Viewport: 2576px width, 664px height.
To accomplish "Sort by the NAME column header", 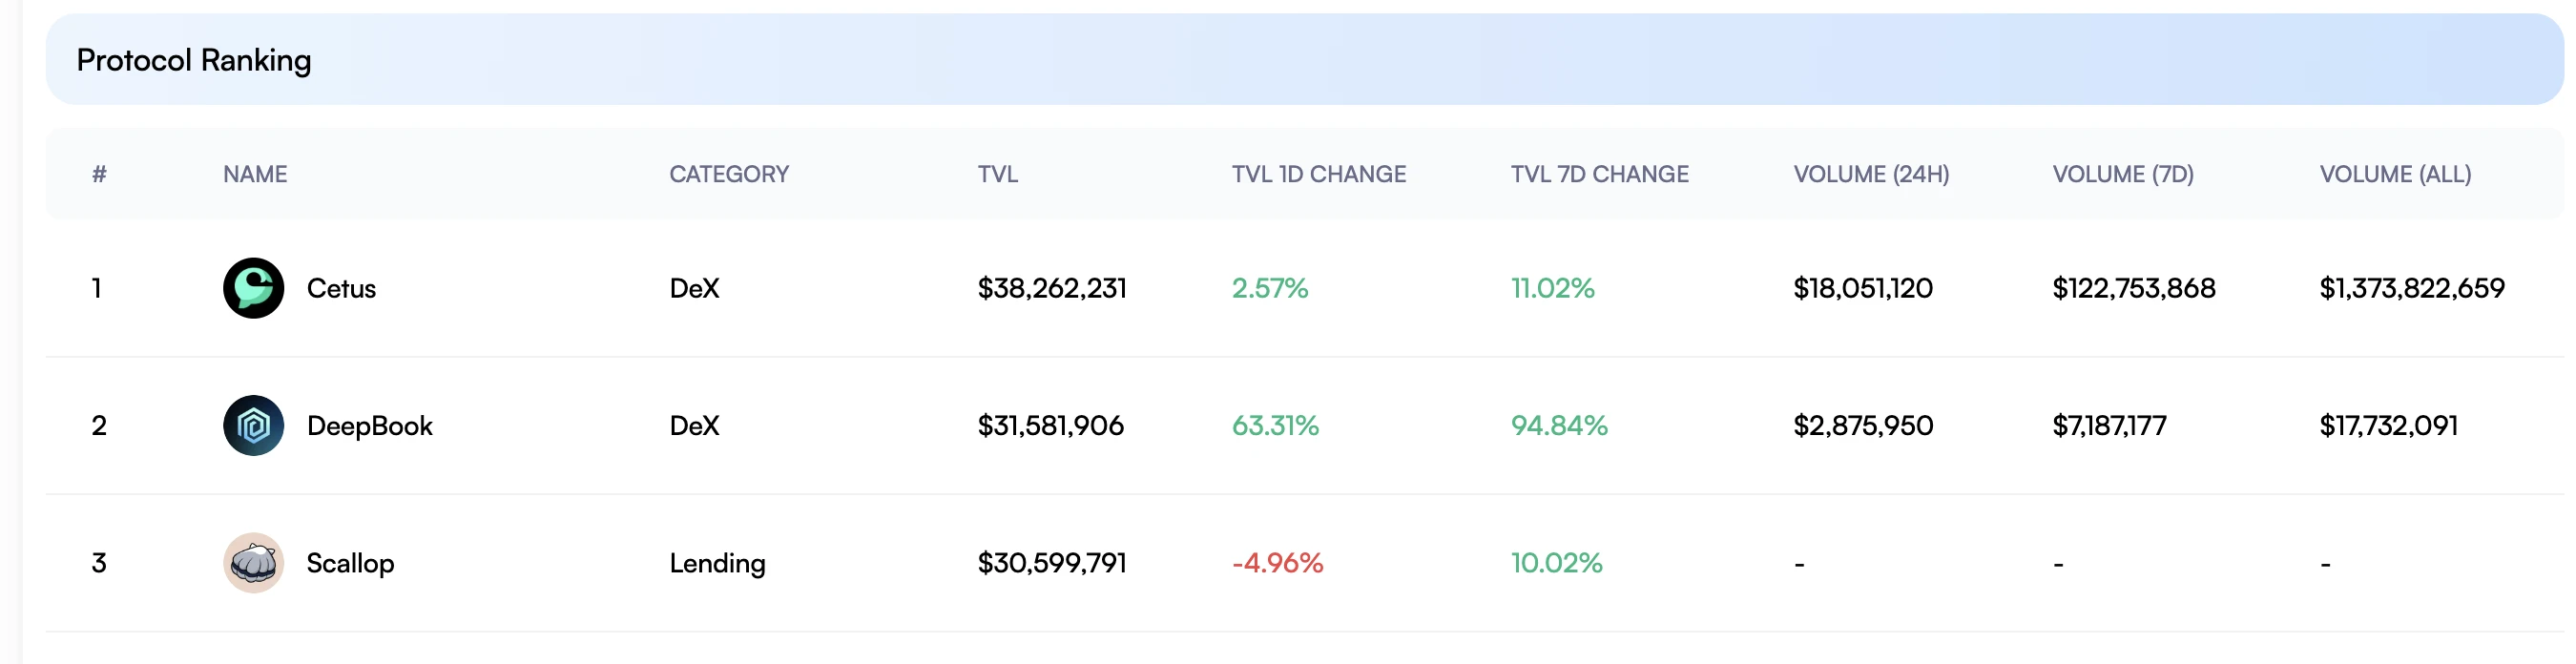I will pyautogui.click(x=255, y=174).
